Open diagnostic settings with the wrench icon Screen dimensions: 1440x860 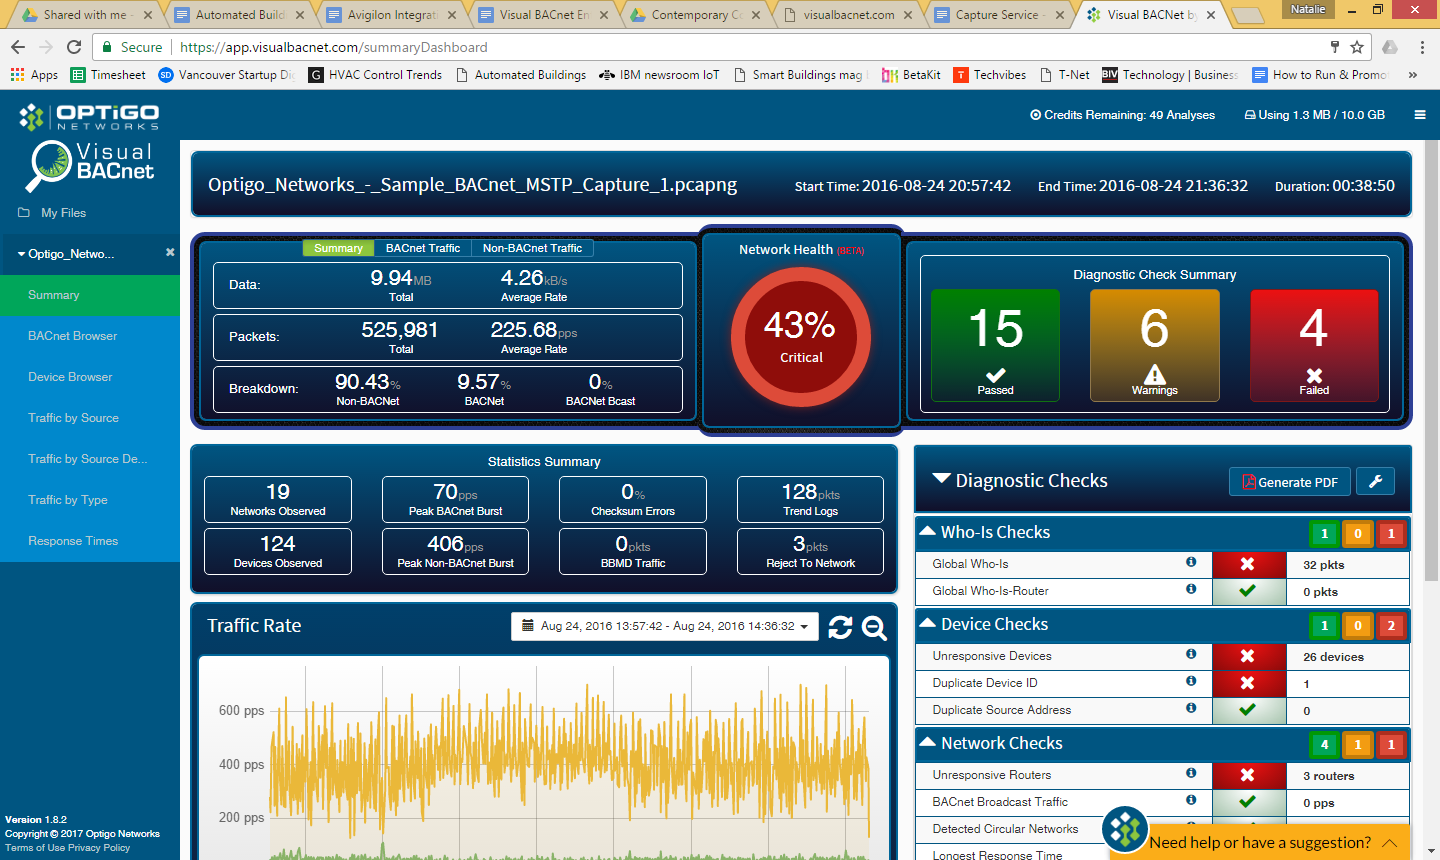[1375, 481]
